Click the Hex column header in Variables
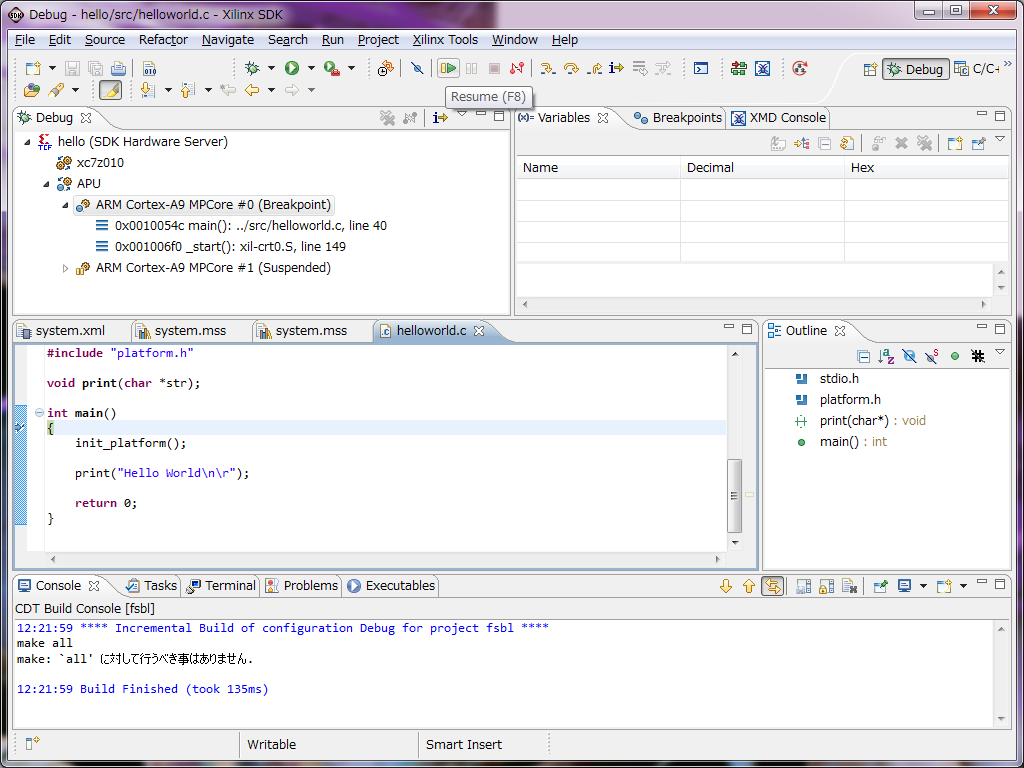1024x768 pixels. [x=926, y=168]
